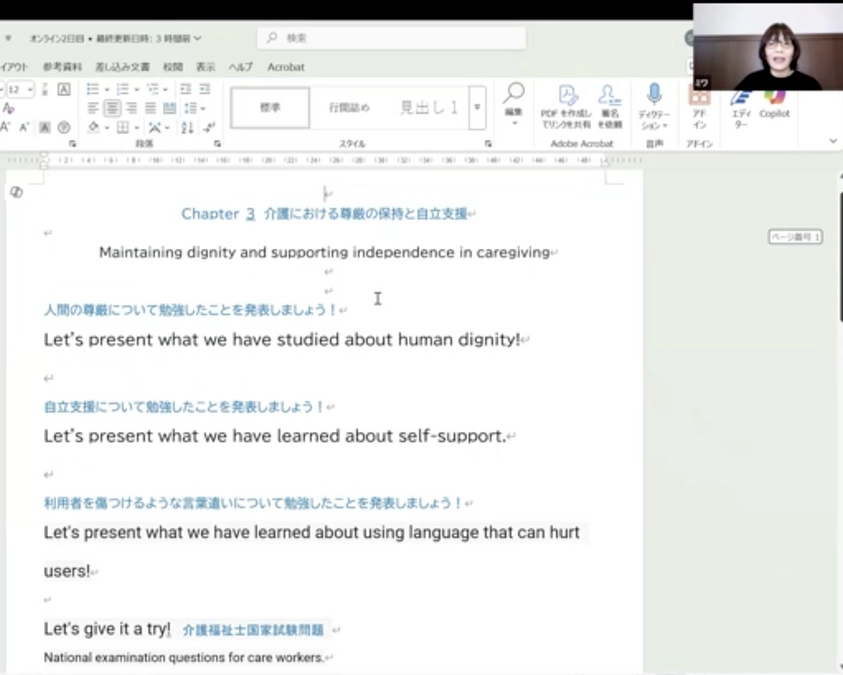The height and width of the screenshot is (675, 843).
Task: Click the sort A-Z icon
Action: pyautogui.click(x=186, y=128)
